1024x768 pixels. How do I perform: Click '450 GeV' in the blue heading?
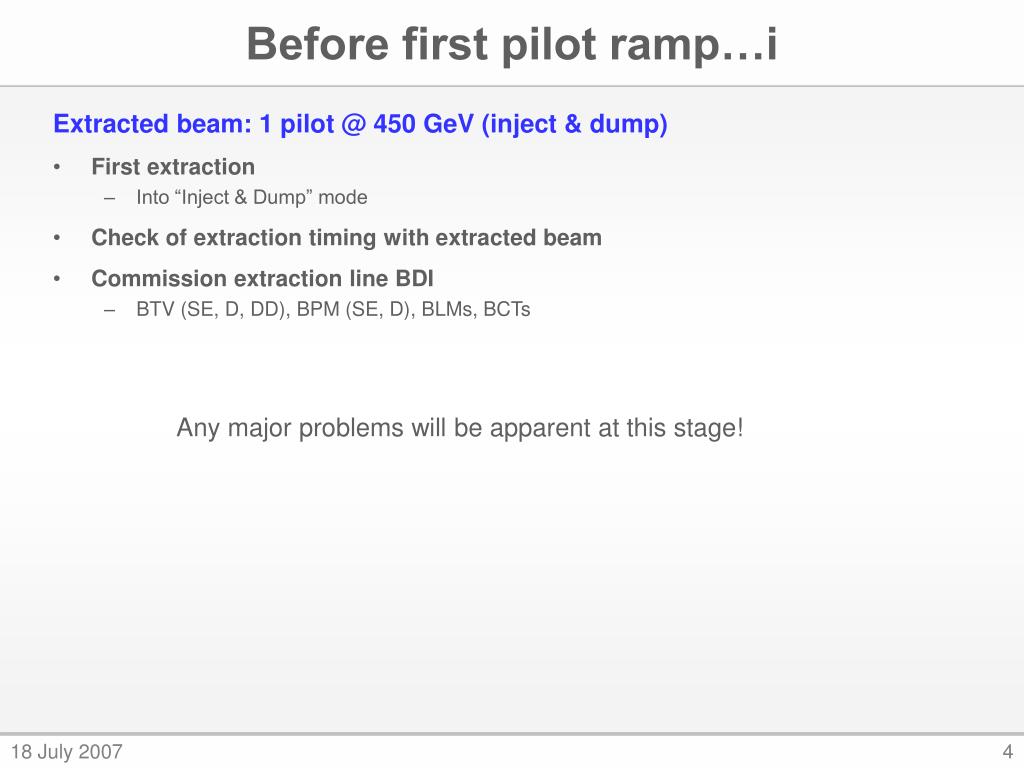[x=423, y=124]
